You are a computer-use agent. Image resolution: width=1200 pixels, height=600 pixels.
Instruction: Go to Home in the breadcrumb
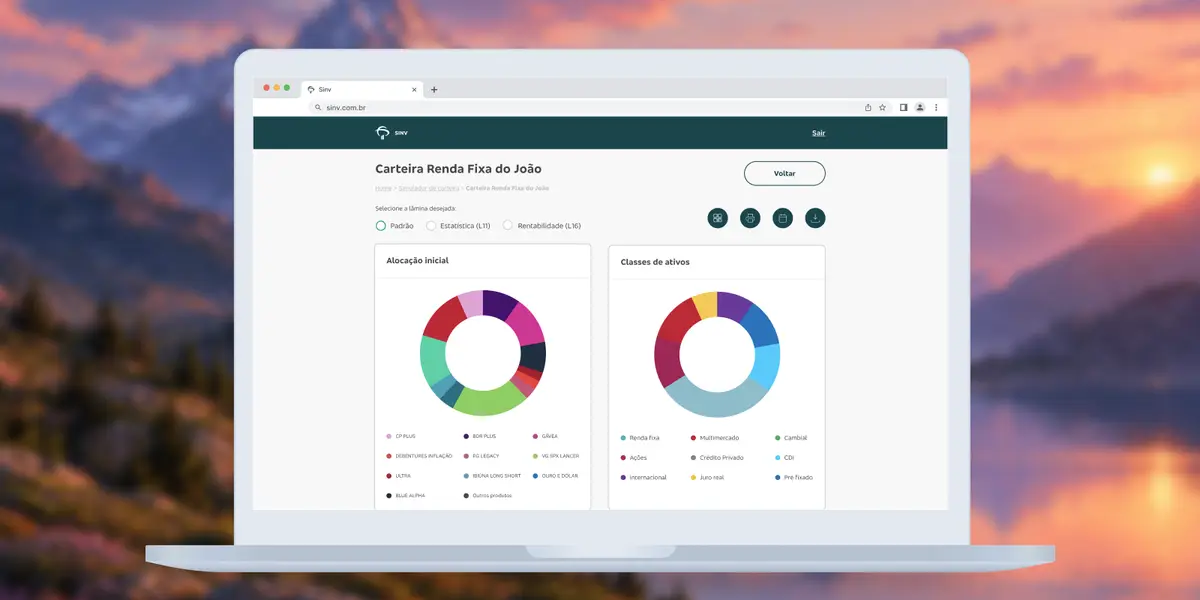[383, 188]
